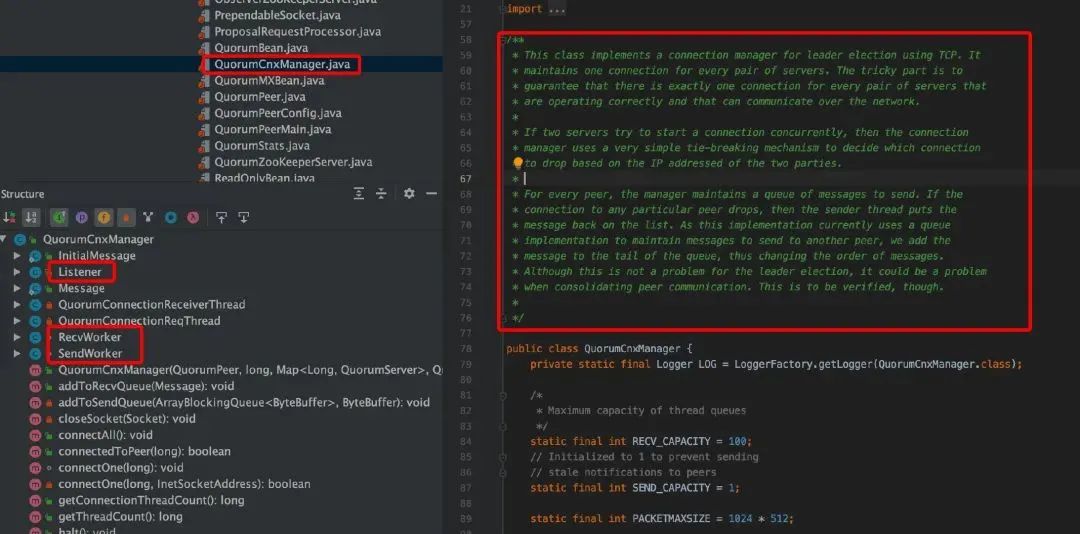
Task: Expand the Listener node arrow
Action: pyautogui.click(x=17, y=272)
